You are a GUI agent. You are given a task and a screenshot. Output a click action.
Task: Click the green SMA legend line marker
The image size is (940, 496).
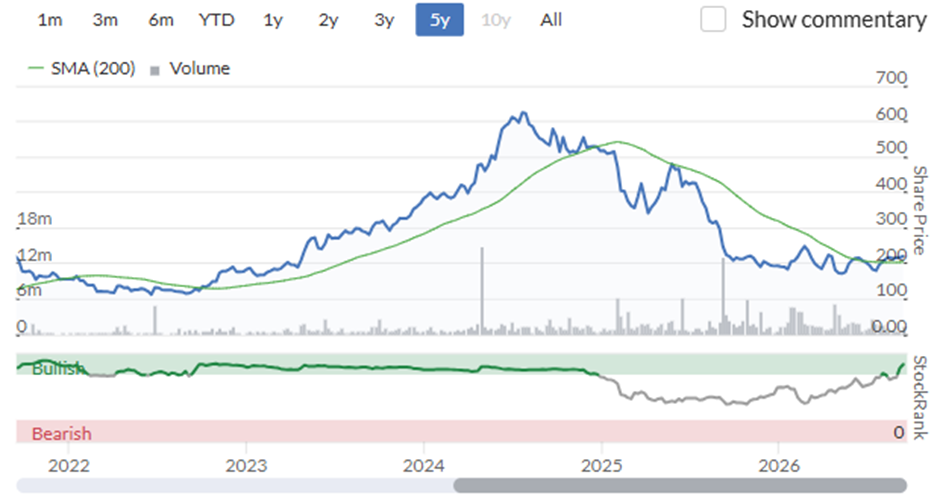[36, 68]
